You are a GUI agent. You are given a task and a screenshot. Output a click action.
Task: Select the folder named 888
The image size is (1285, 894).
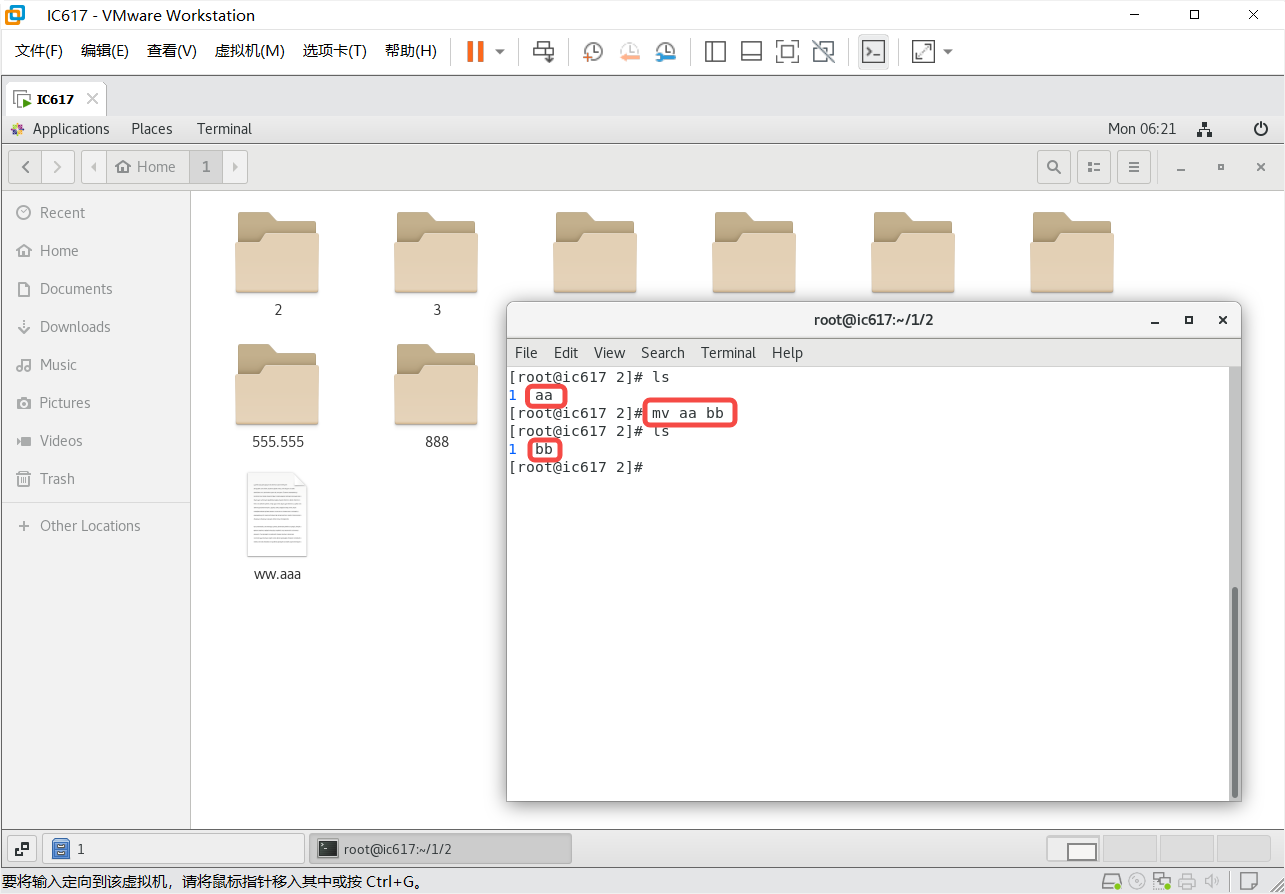(x=436, y=396)
